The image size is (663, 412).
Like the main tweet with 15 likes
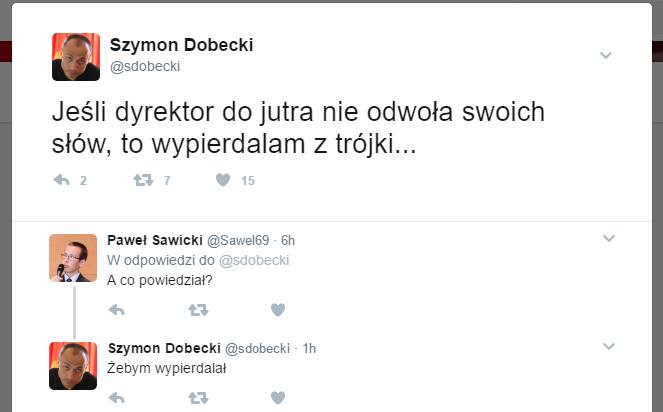tap(223, 180)
